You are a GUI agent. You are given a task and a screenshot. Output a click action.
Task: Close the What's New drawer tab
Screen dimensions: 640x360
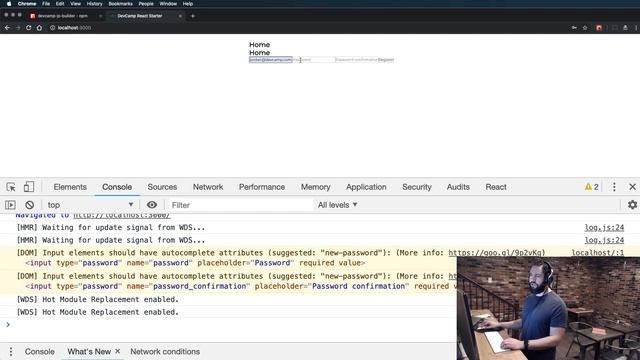pos(118,351)
